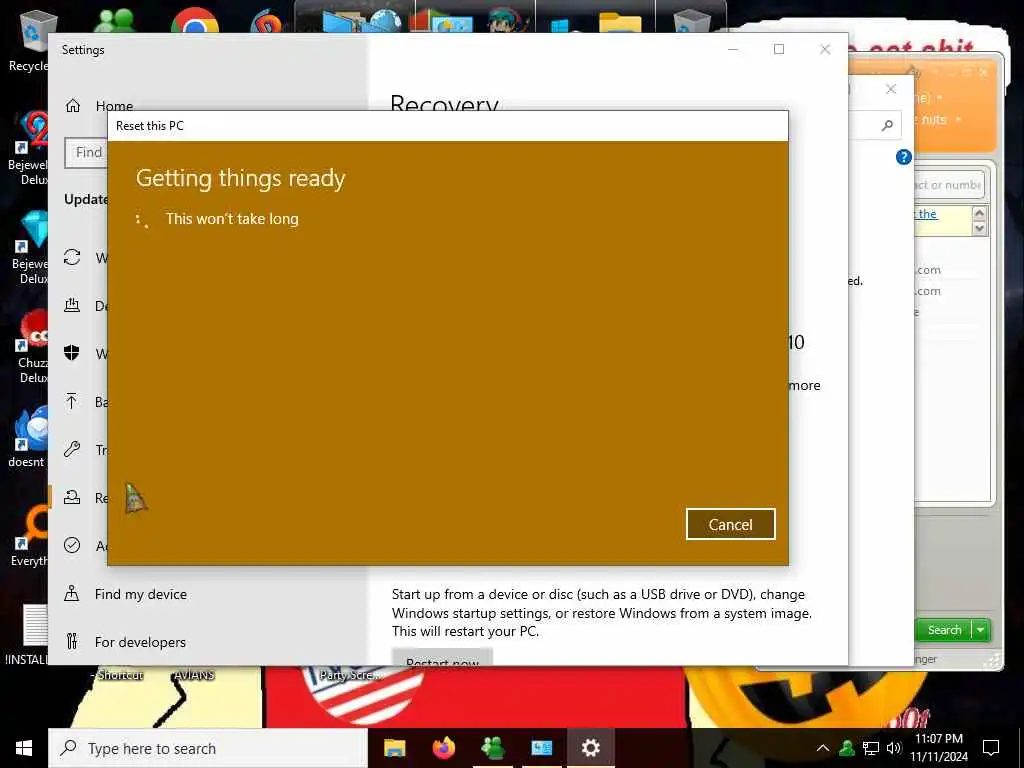Open File Explorer from taskbar
This screenshot has width=1024, height=768.
click(394, 748)
